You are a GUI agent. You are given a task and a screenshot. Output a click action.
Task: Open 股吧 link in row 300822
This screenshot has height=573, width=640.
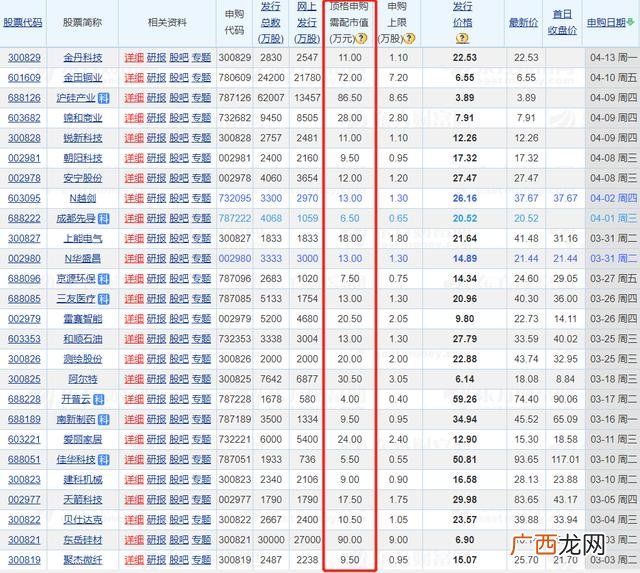point(179,520)
